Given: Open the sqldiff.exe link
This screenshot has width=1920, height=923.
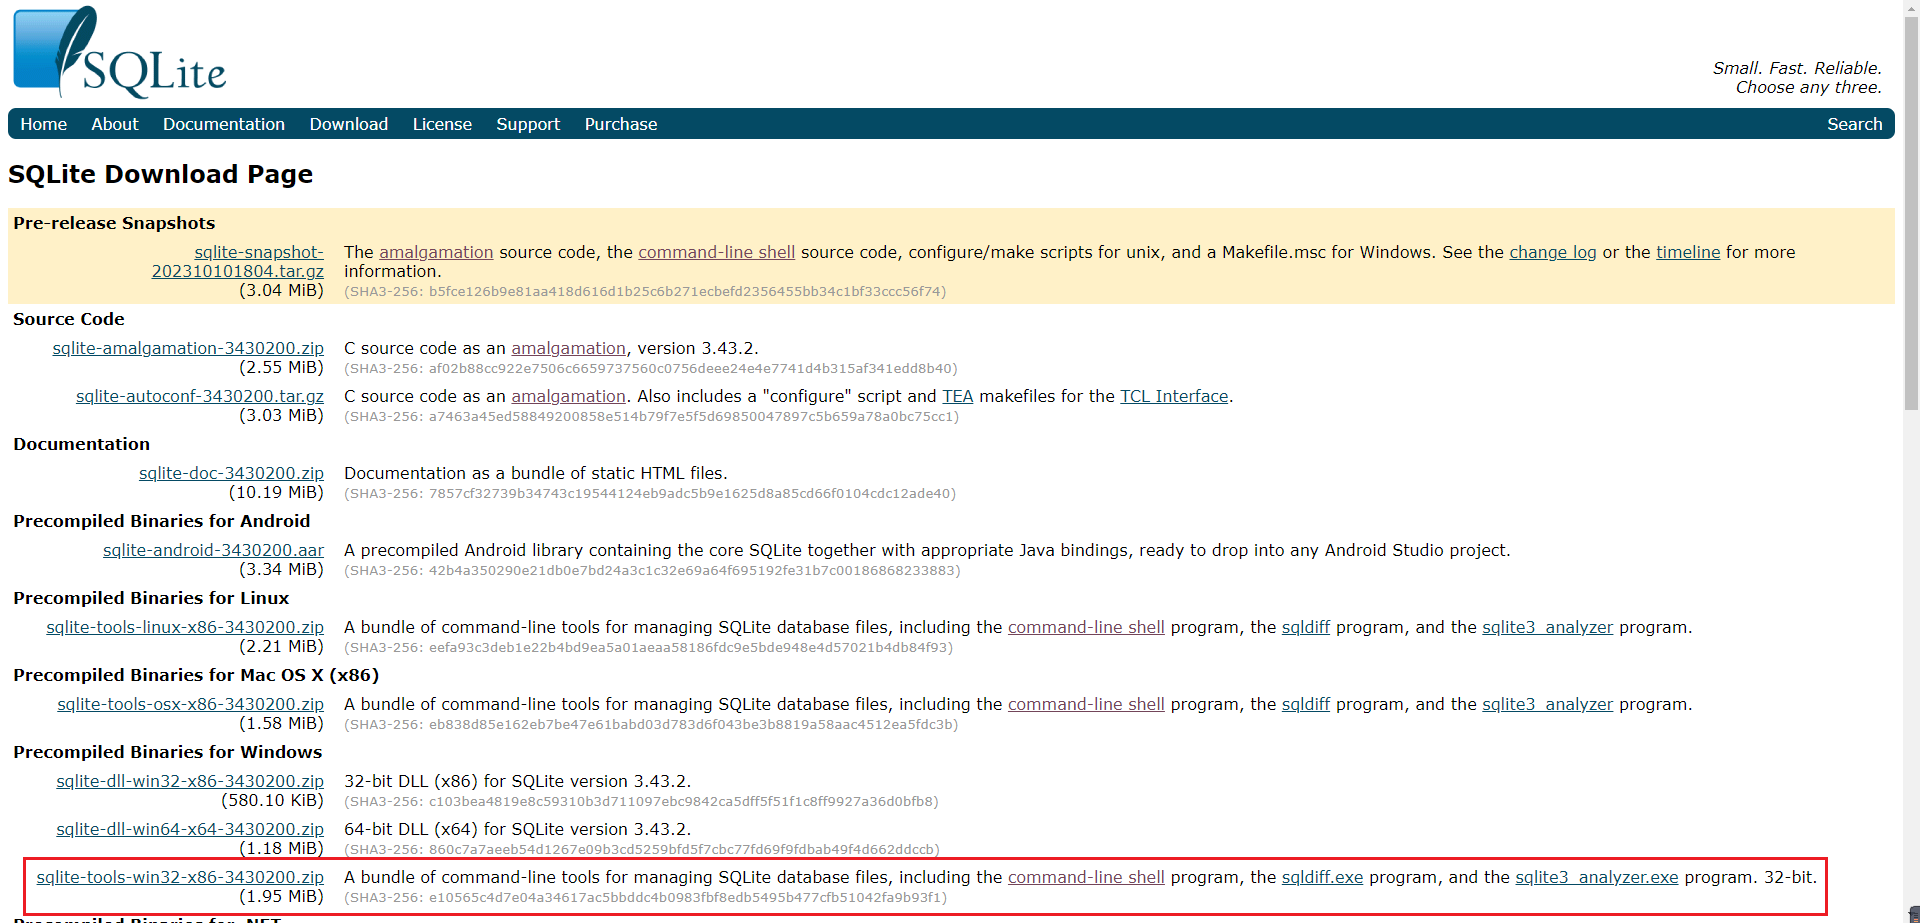Looking at the screenshot, I should click(1322, 877).
